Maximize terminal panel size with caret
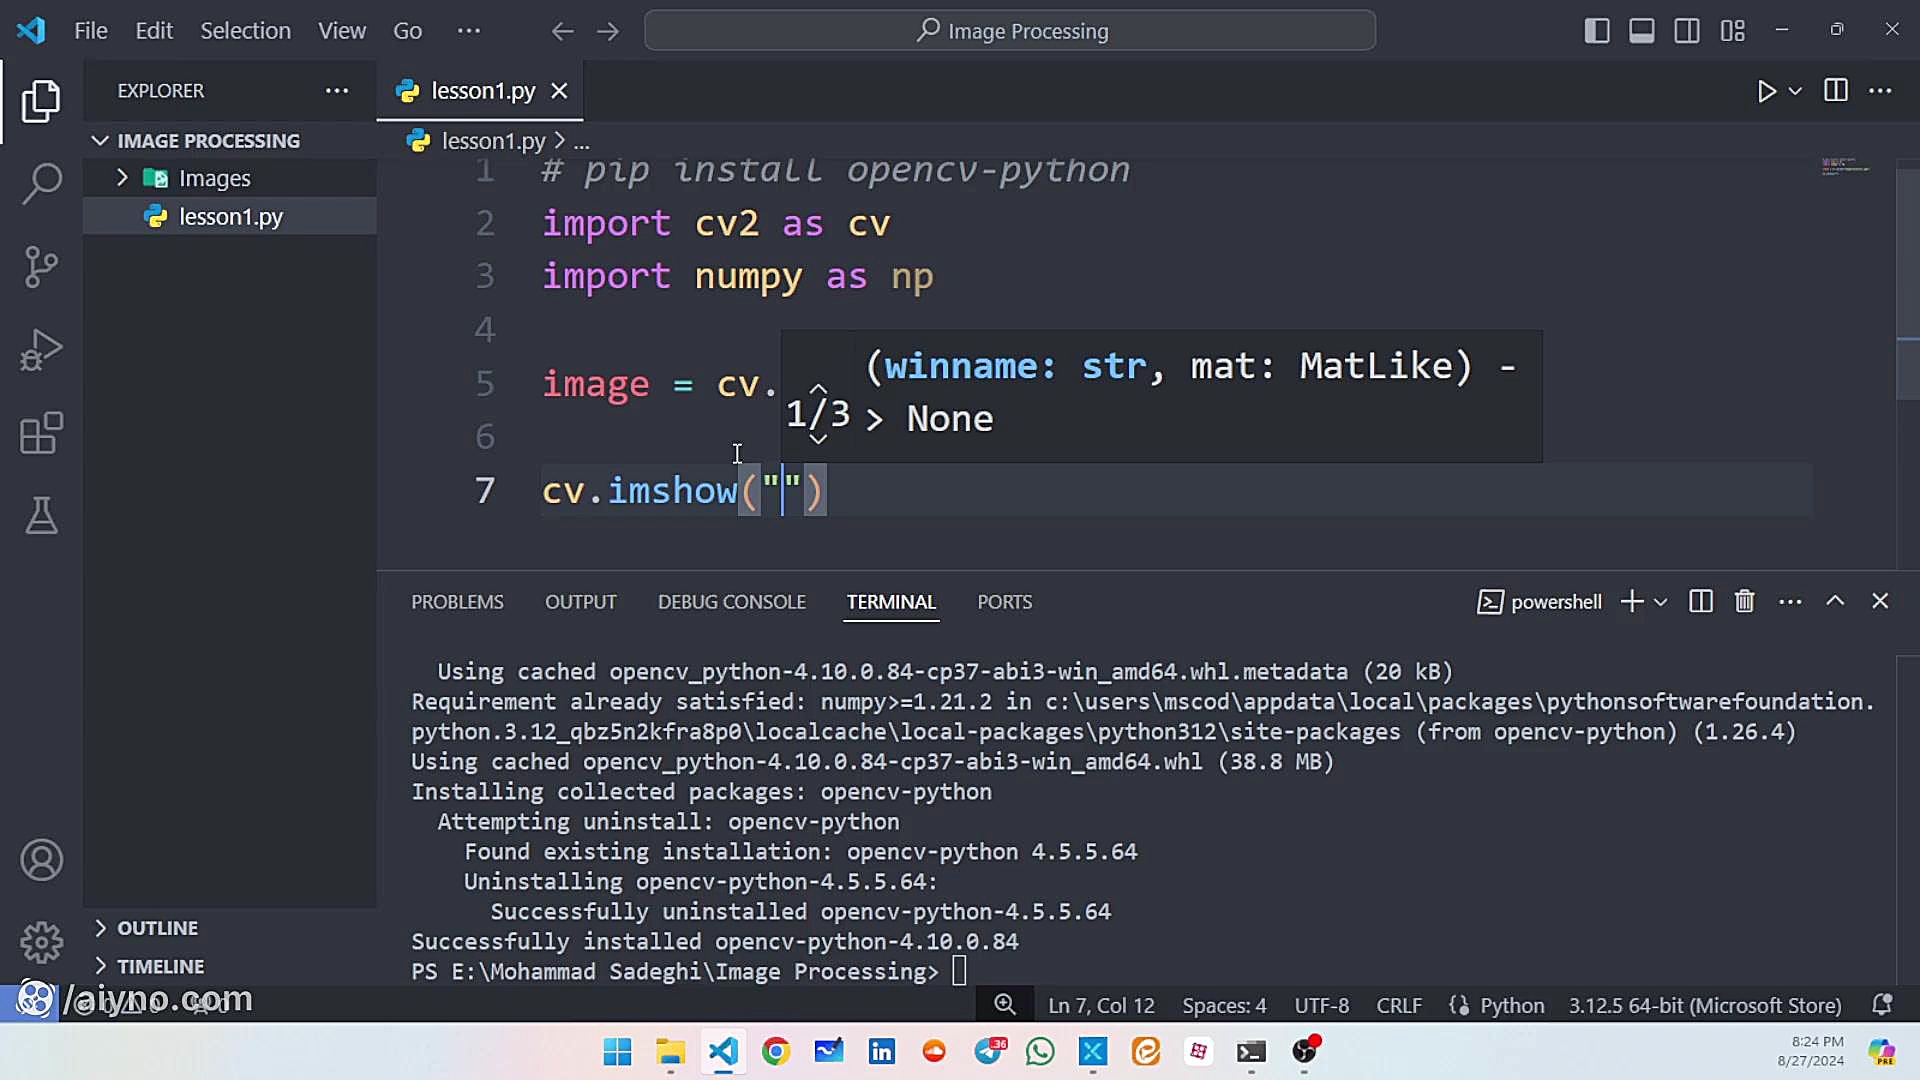 pos(1835,601)
